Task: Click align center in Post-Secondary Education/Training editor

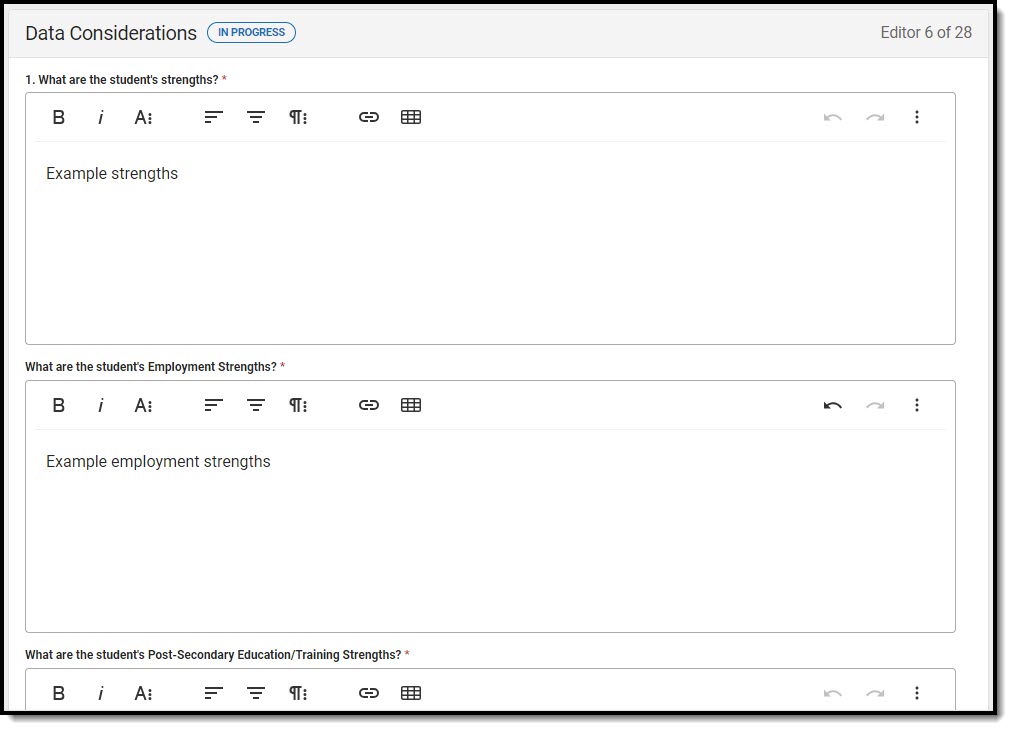Action: click(256, 693)
